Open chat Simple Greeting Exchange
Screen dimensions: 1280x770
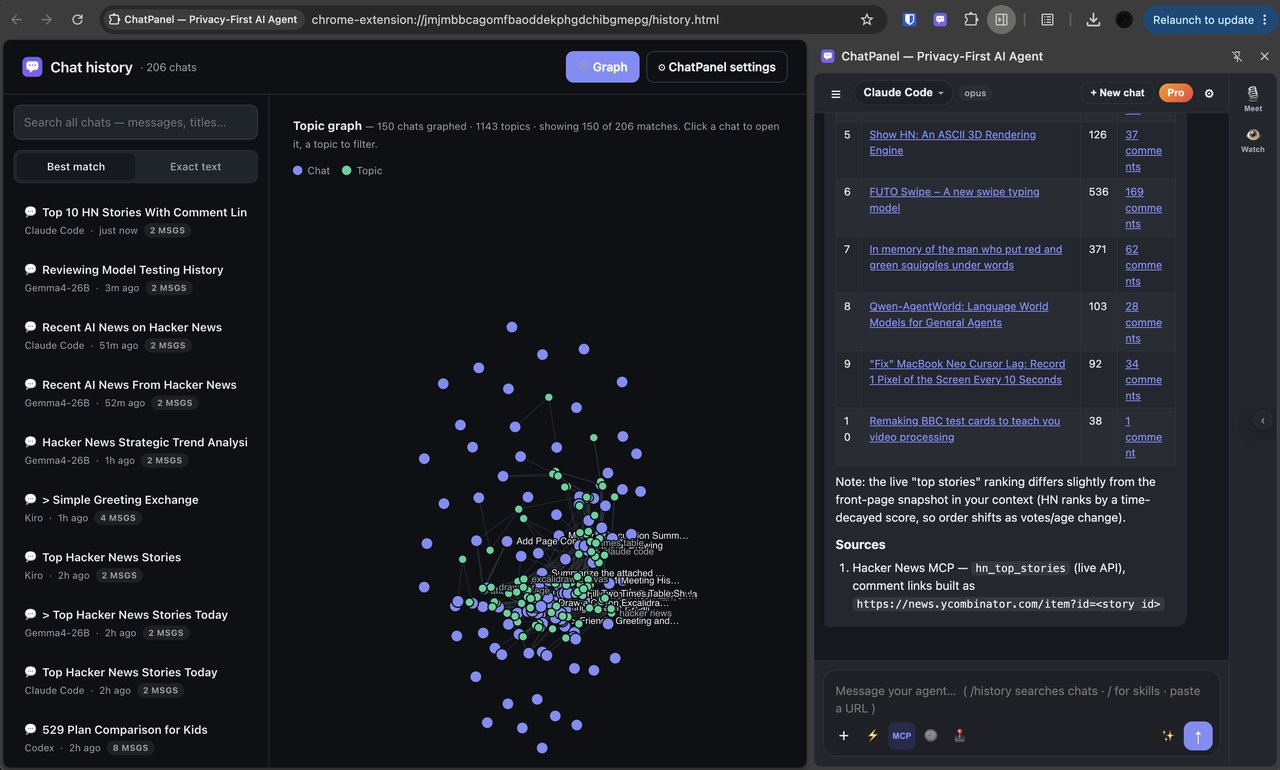[136, 508]
